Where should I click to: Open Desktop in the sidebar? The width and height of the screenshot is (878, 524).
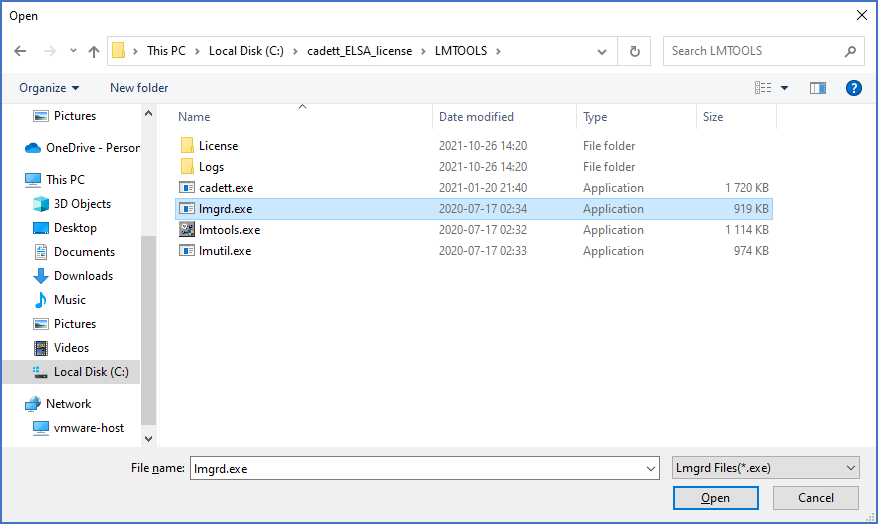coord(64,228)
